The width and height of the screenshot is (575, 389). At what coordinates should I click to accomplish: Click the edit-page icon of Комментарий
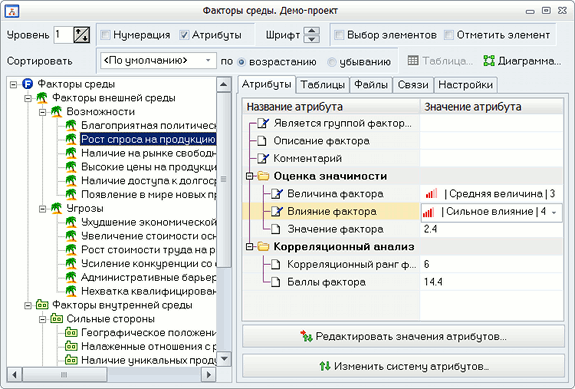tap(263, 158)
